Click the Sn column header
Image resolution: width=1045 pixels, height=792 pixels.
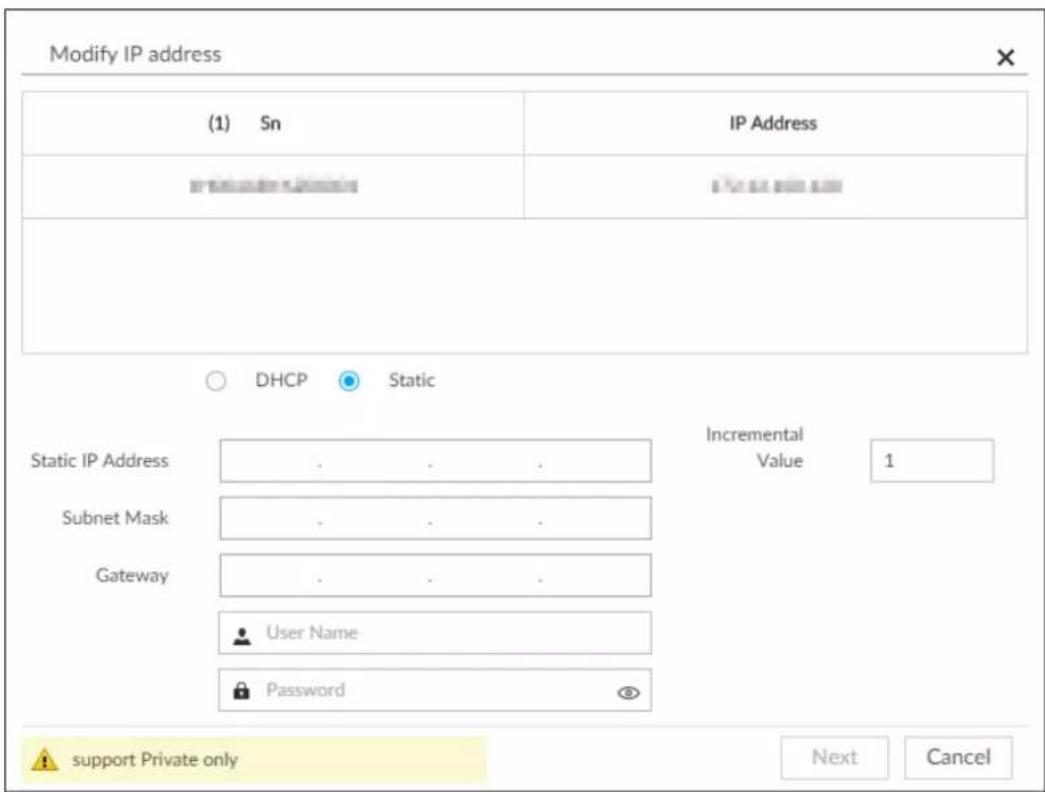pos(273,123)
